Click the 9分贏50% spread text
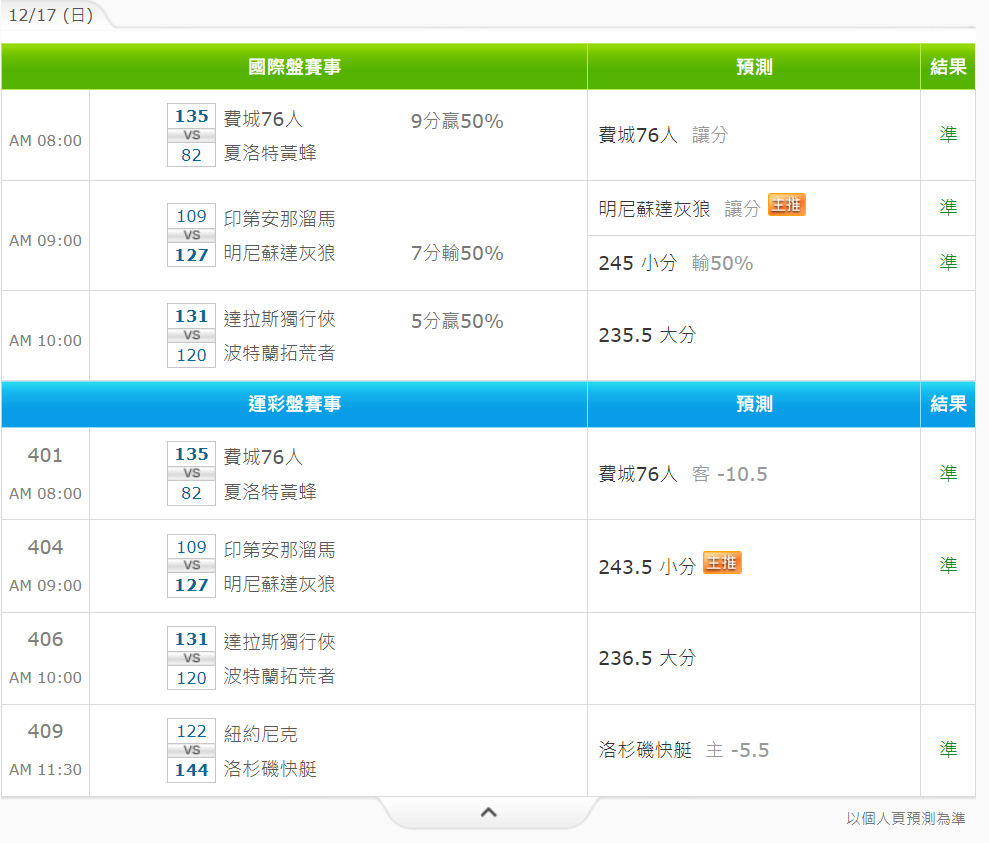Viewport: 989px width, 843px height. coord(457,121)
